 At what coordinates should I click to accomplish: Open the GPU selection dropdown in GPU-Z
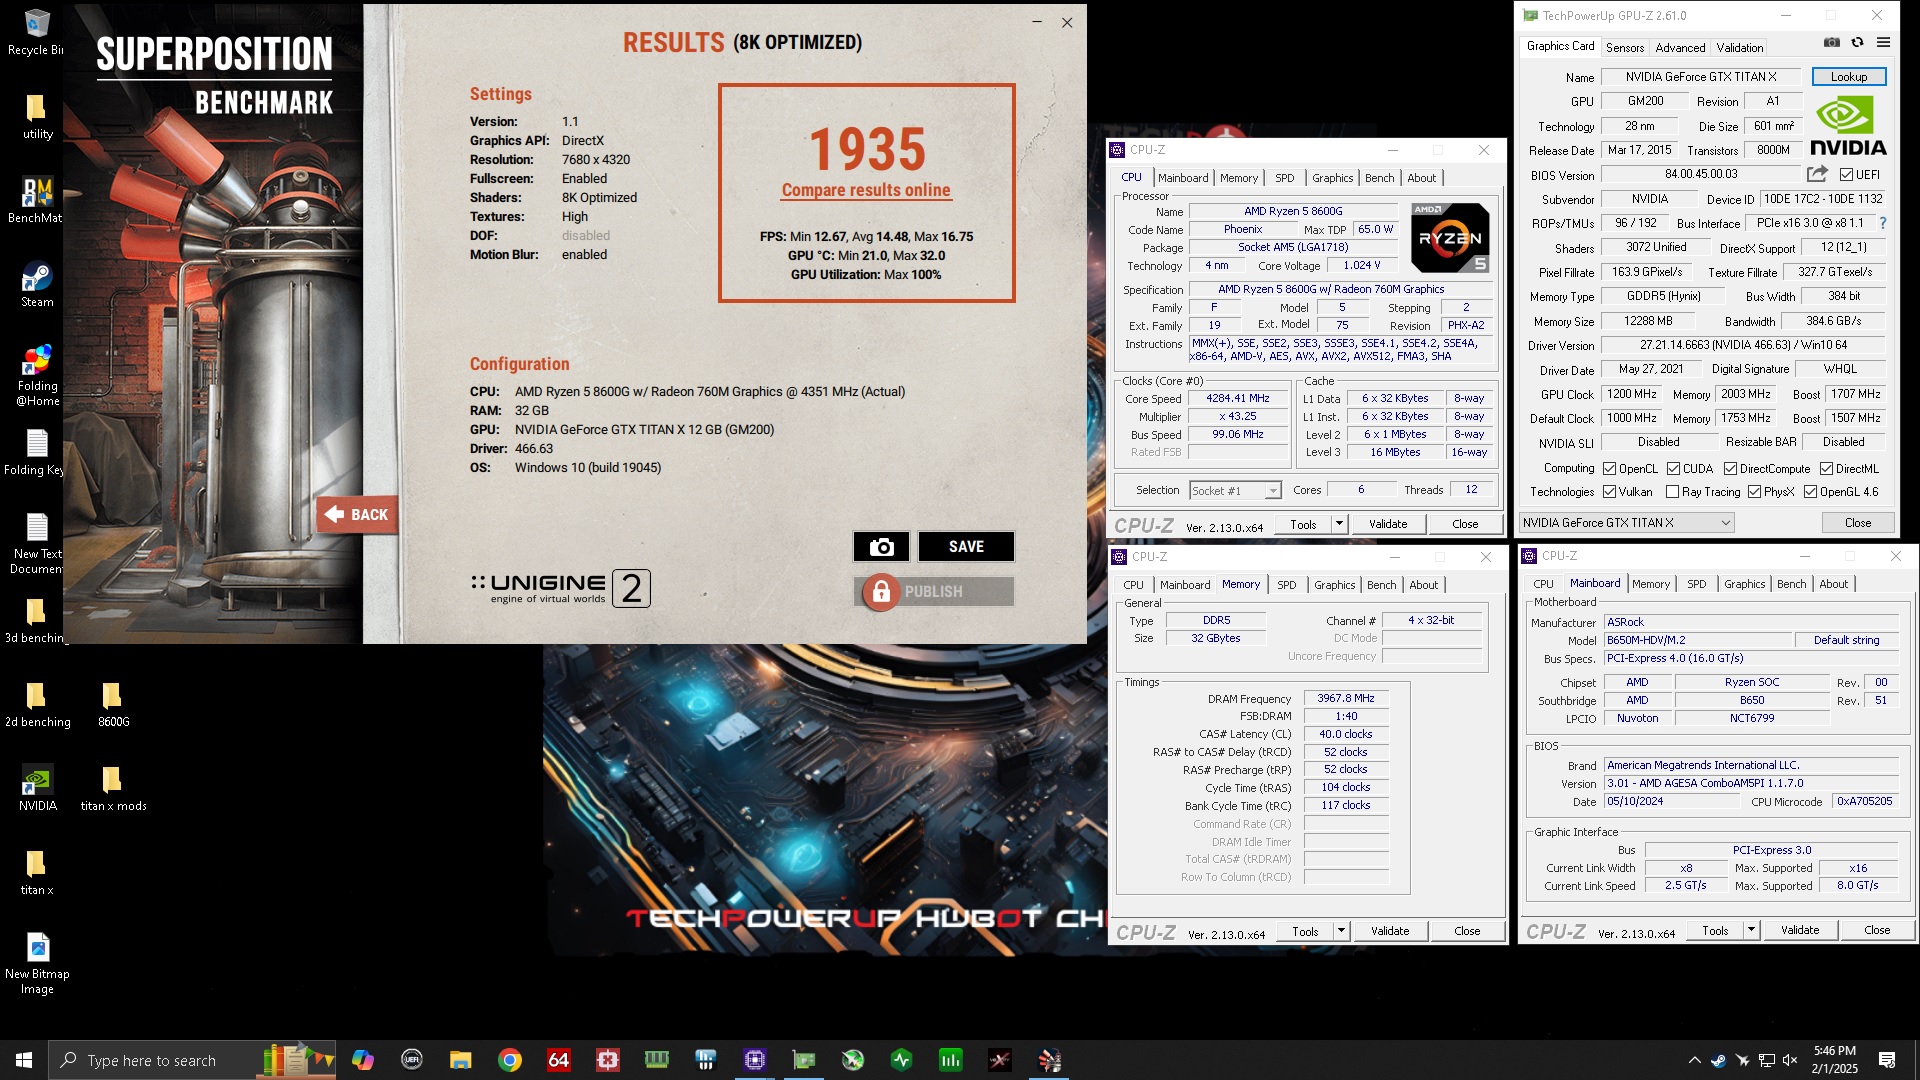point(1626,523)
